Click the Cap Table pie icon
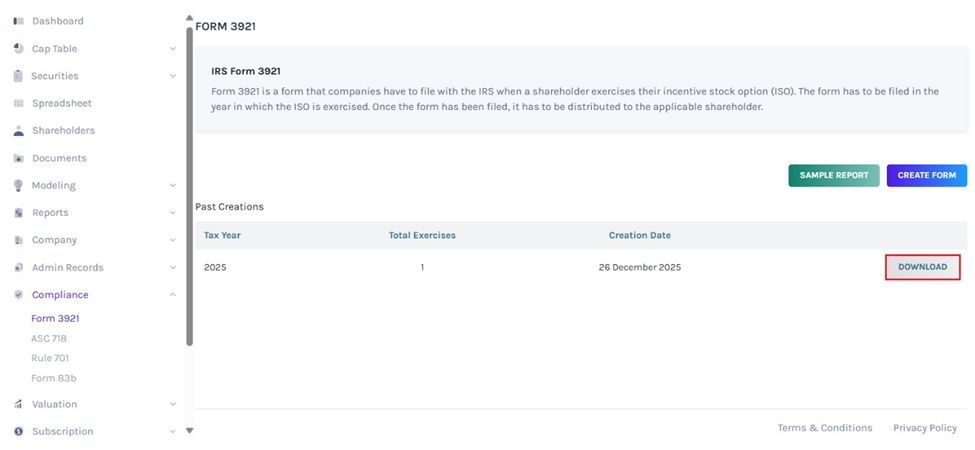 [18, 49]
